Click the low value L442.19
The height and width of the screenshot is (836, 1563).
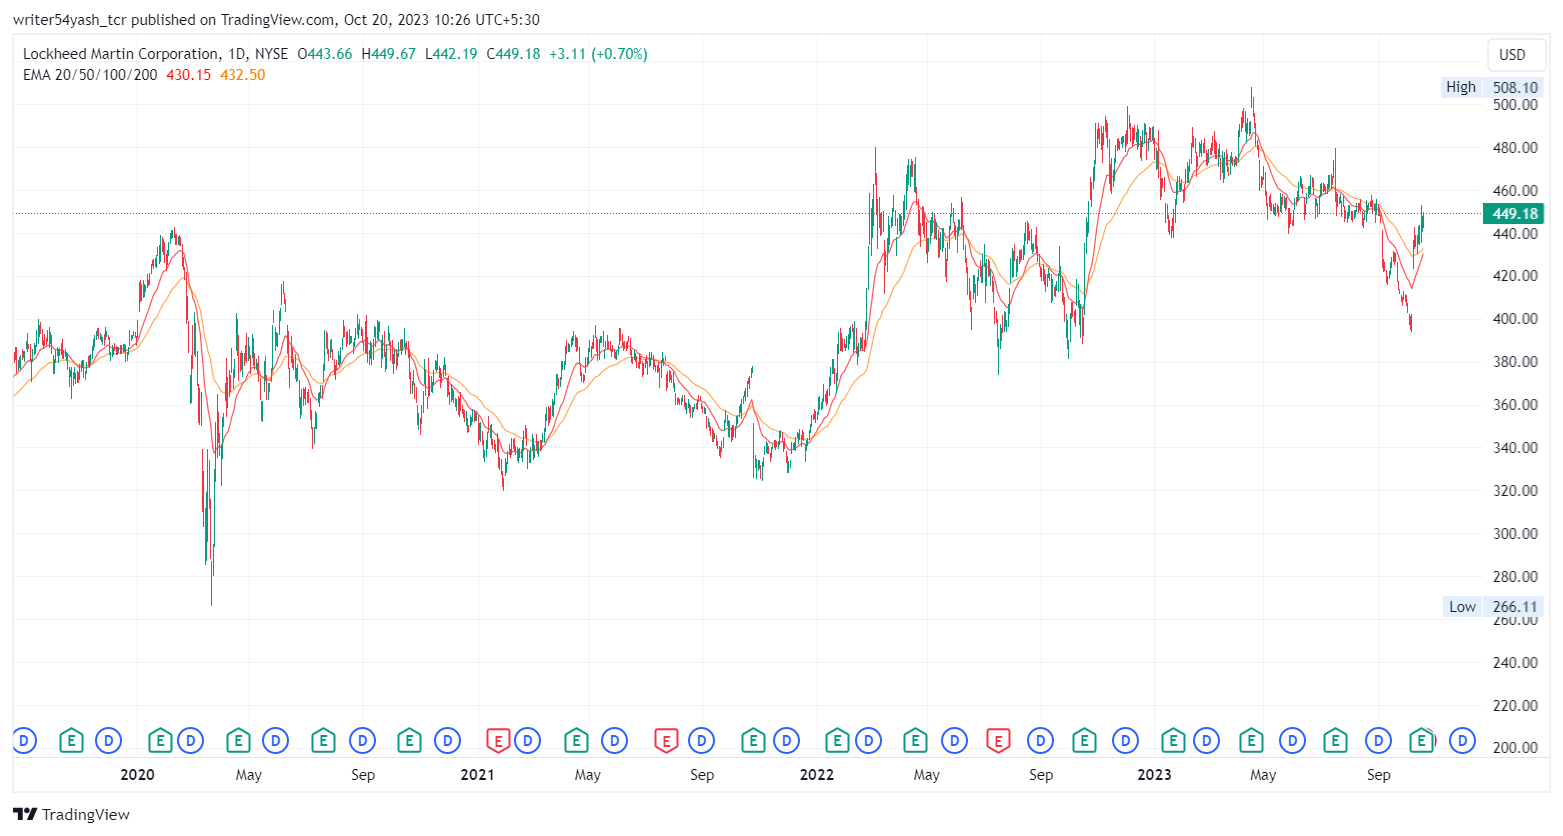pos(451,54)
